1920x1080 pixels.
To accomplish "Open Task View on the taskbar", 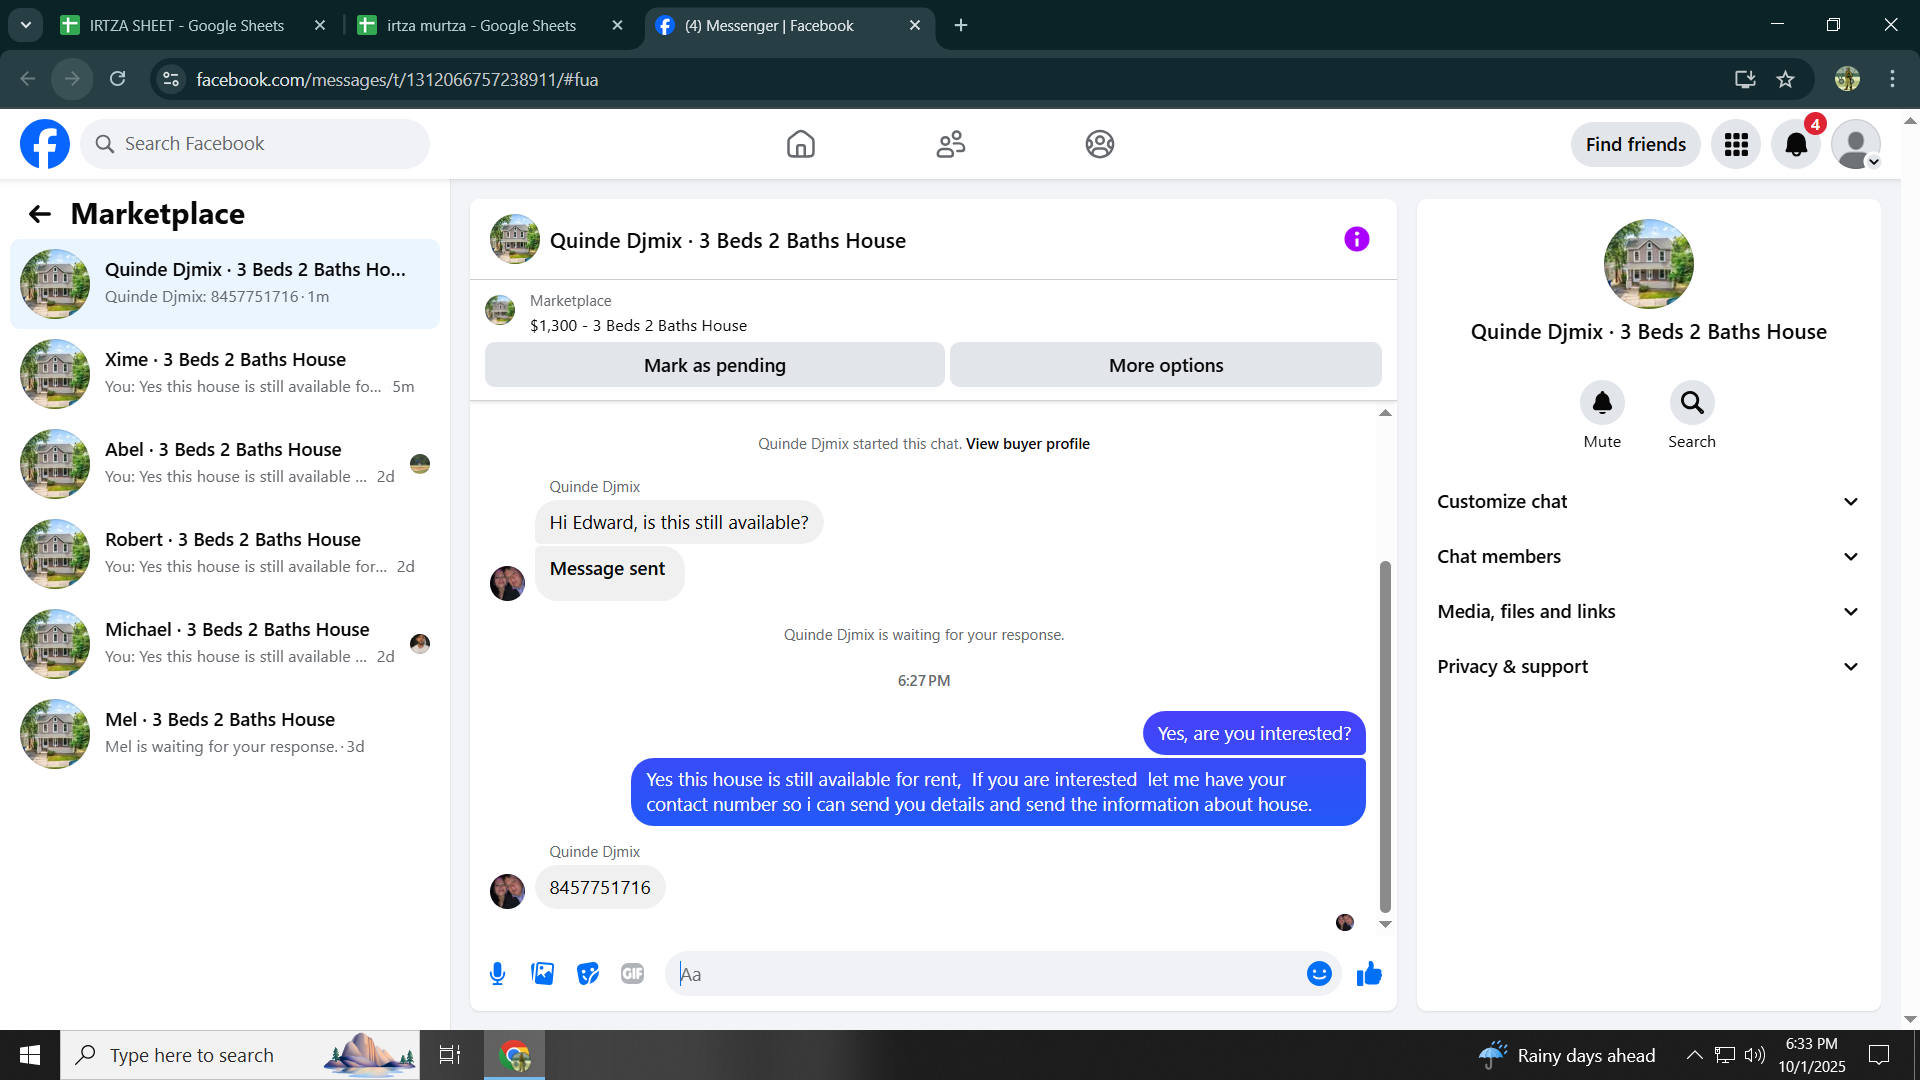I will click(450, 1055).
